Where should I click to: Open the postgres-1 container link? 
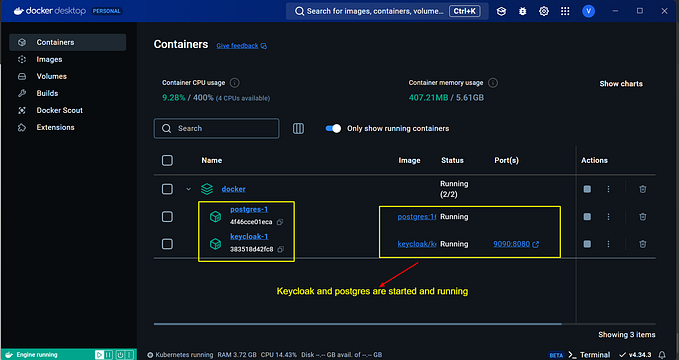click(249, 210)
